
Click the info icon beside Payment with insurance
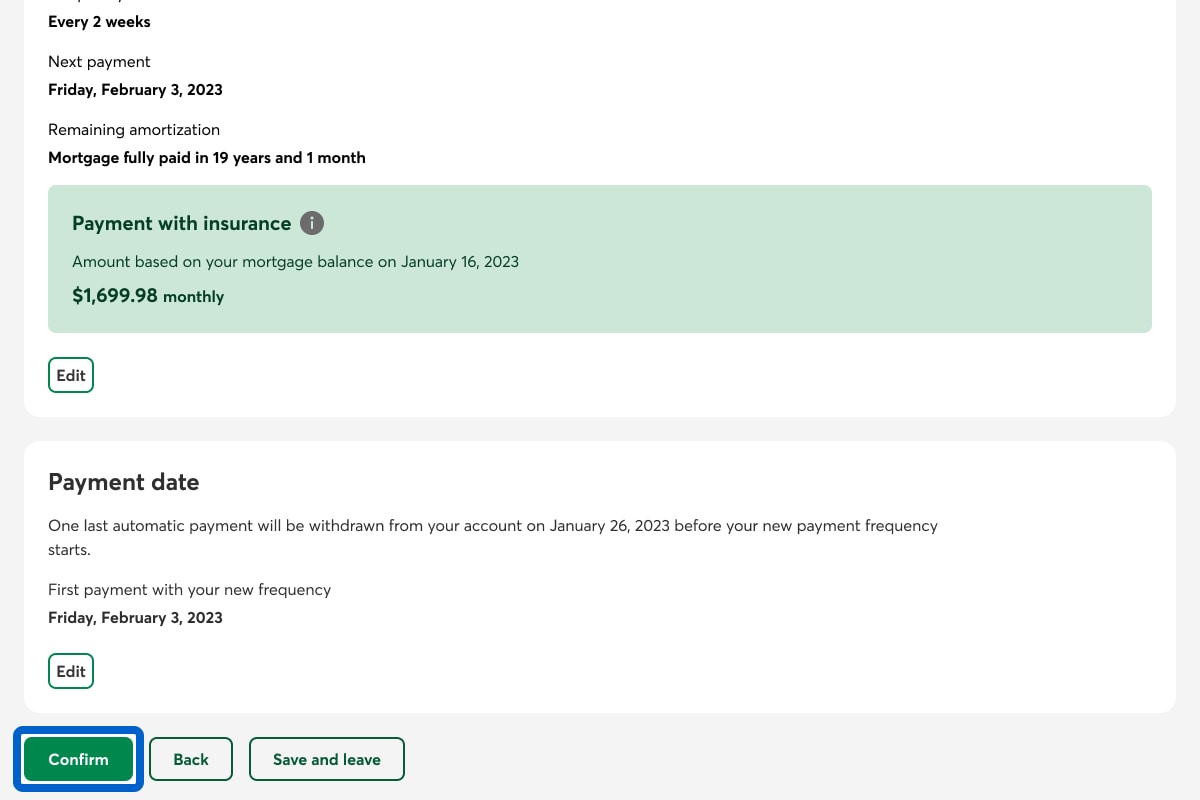(312, 223)
